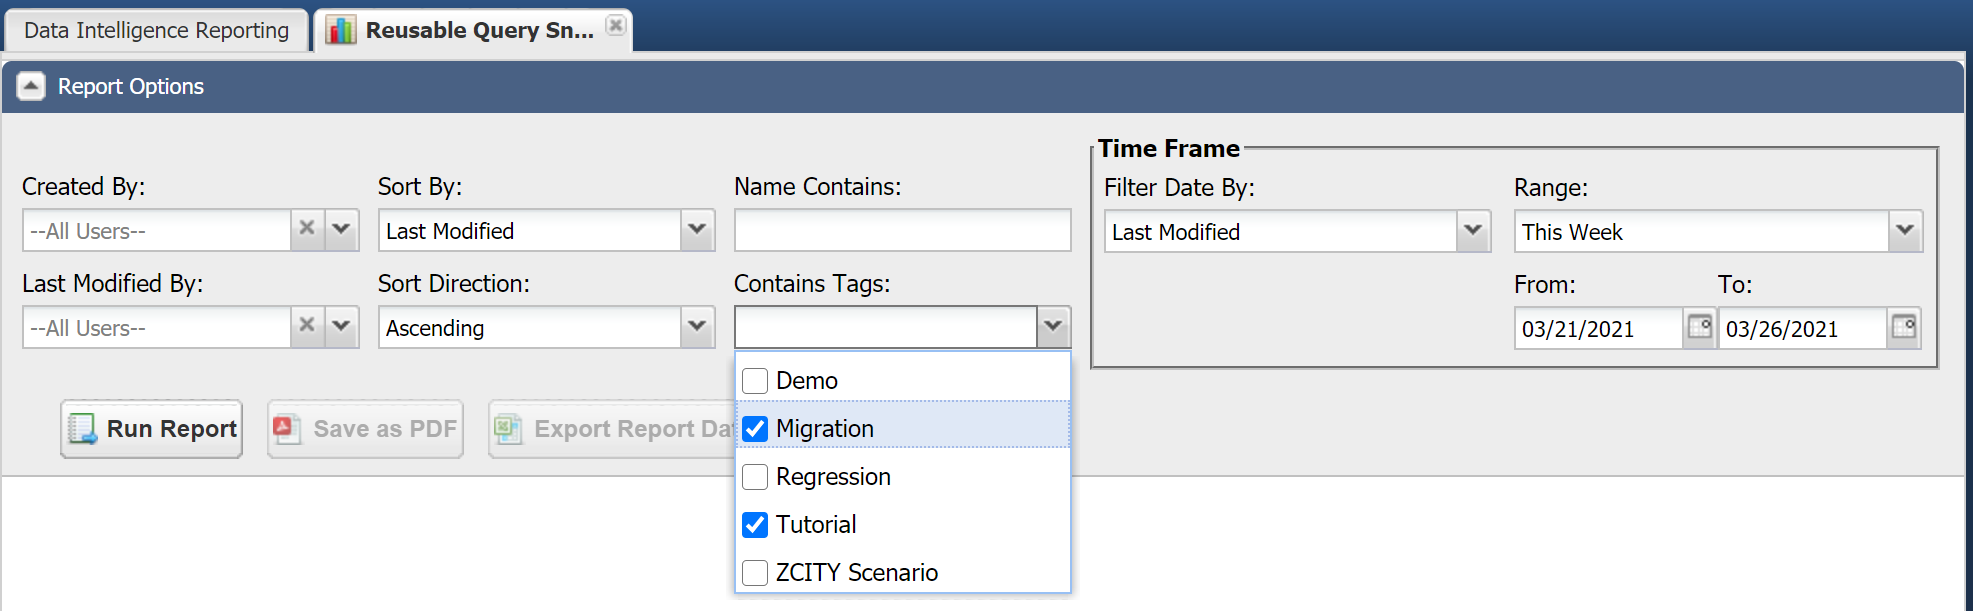Uncheck the Migration tag
The image size is (1973, 611).
[755, 429]
